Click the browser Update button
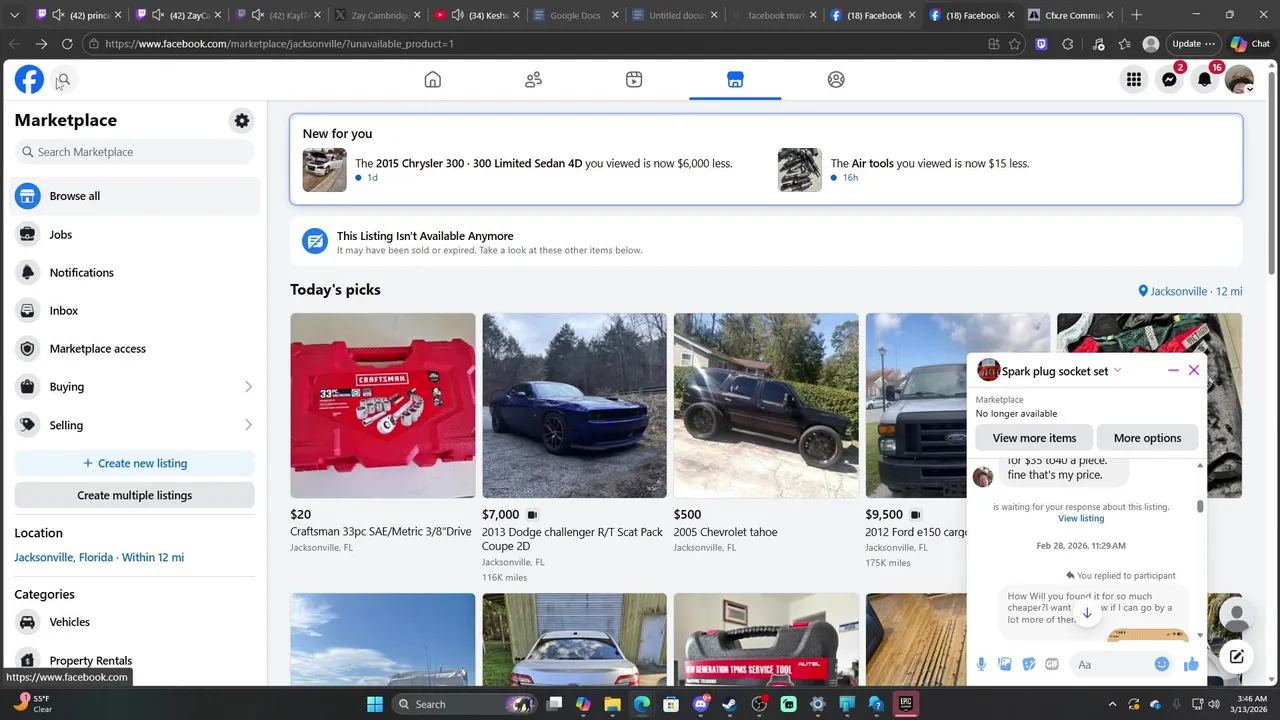Screen dimensions: 1280x720 click(x=1193, y=44)
